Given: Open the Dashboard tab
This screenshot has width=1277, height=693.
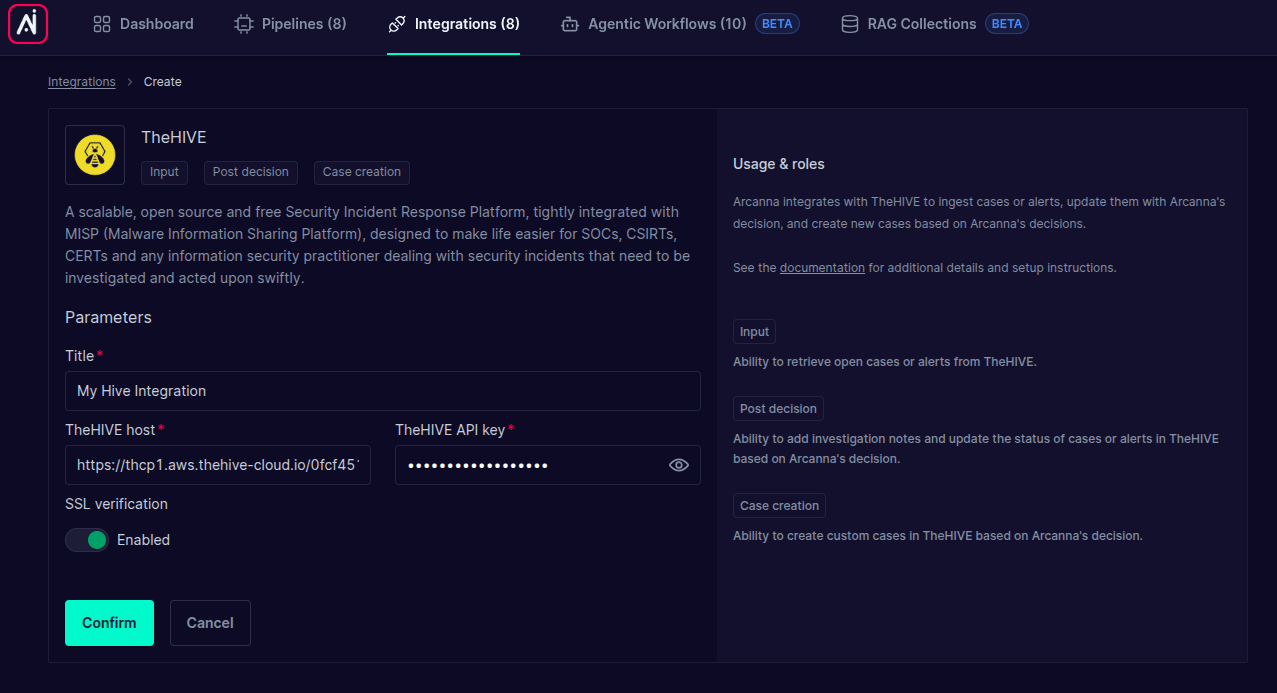Looking at the screenshot, I should click(x=143, y=24).
